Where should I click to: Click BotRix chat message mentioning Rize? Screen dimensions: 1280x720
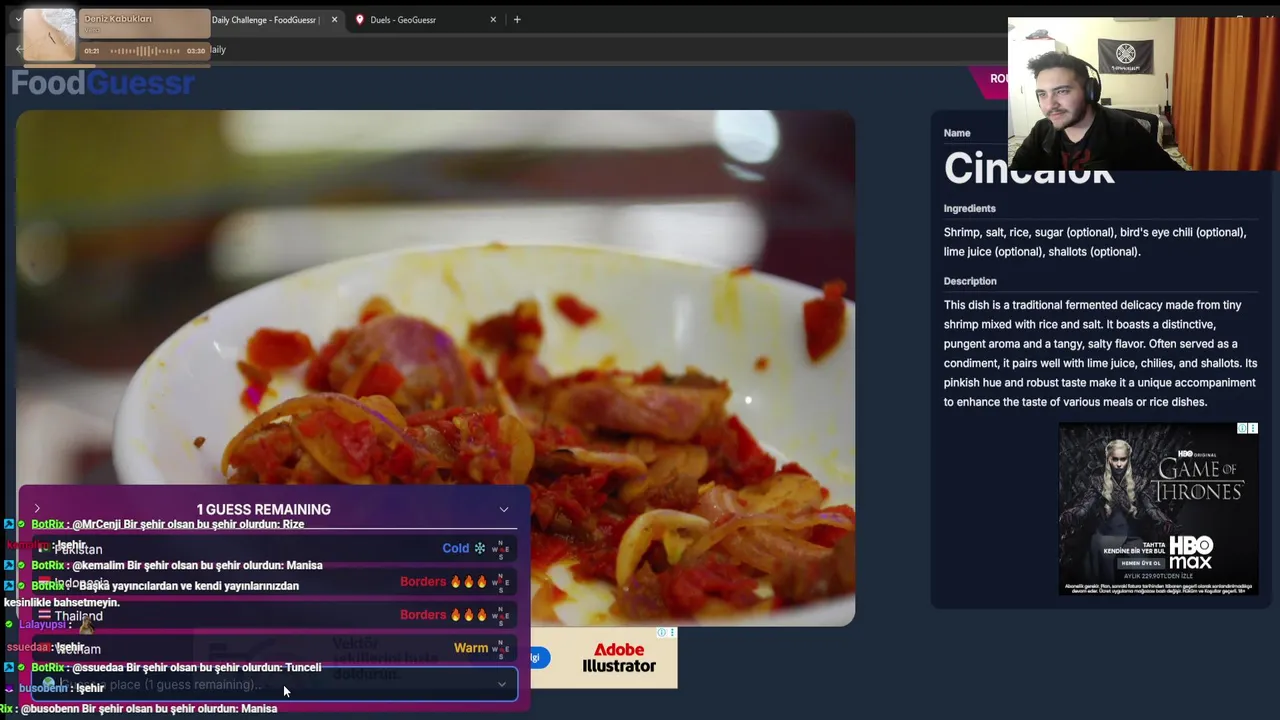(x=168, y=524)
